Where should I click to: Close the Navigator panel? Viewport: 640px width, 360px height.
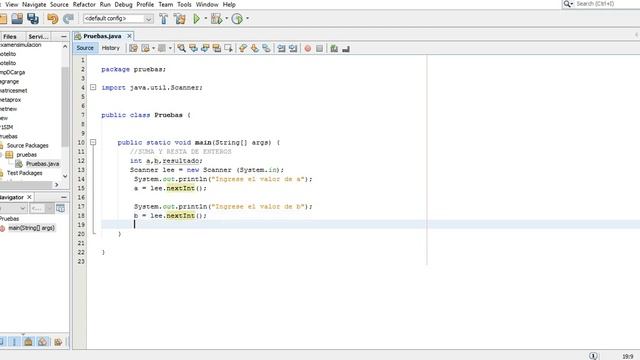(29, 197)
